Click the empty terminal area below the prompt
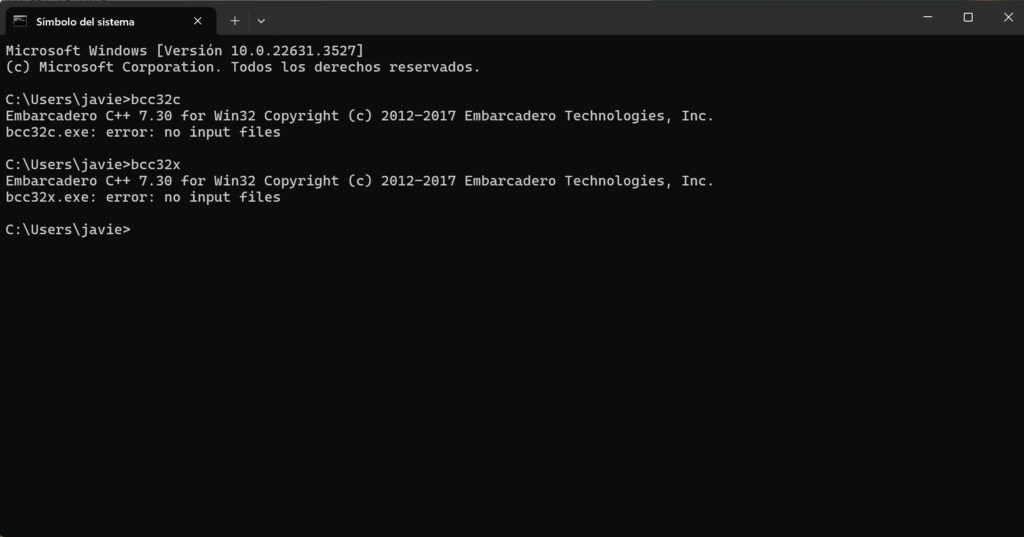Screen dimensions: 1024x537 point(512,385)
